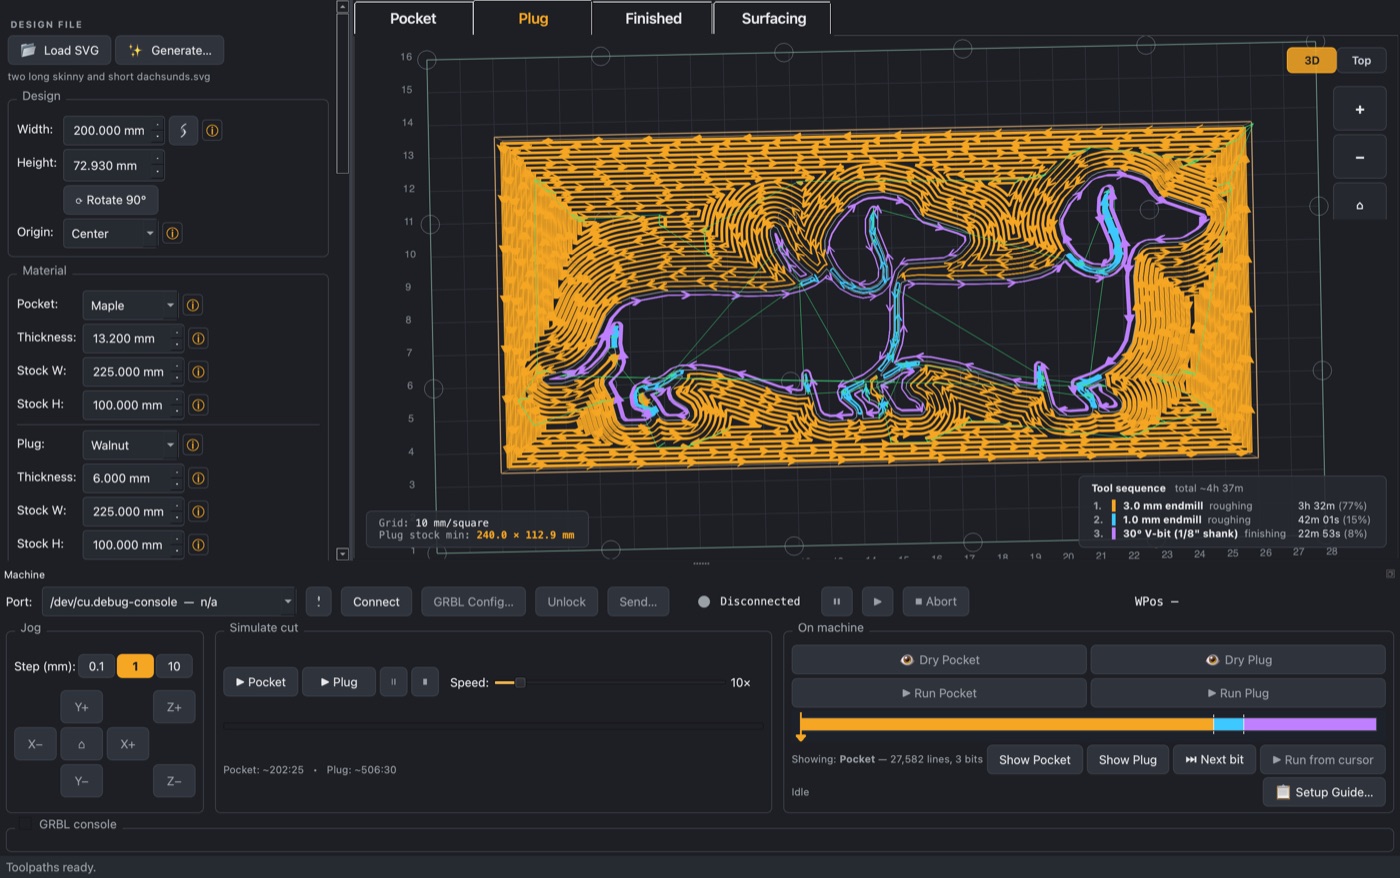1400x878 pixels.
Task: Click the jog home button
Action: (81, 744)
